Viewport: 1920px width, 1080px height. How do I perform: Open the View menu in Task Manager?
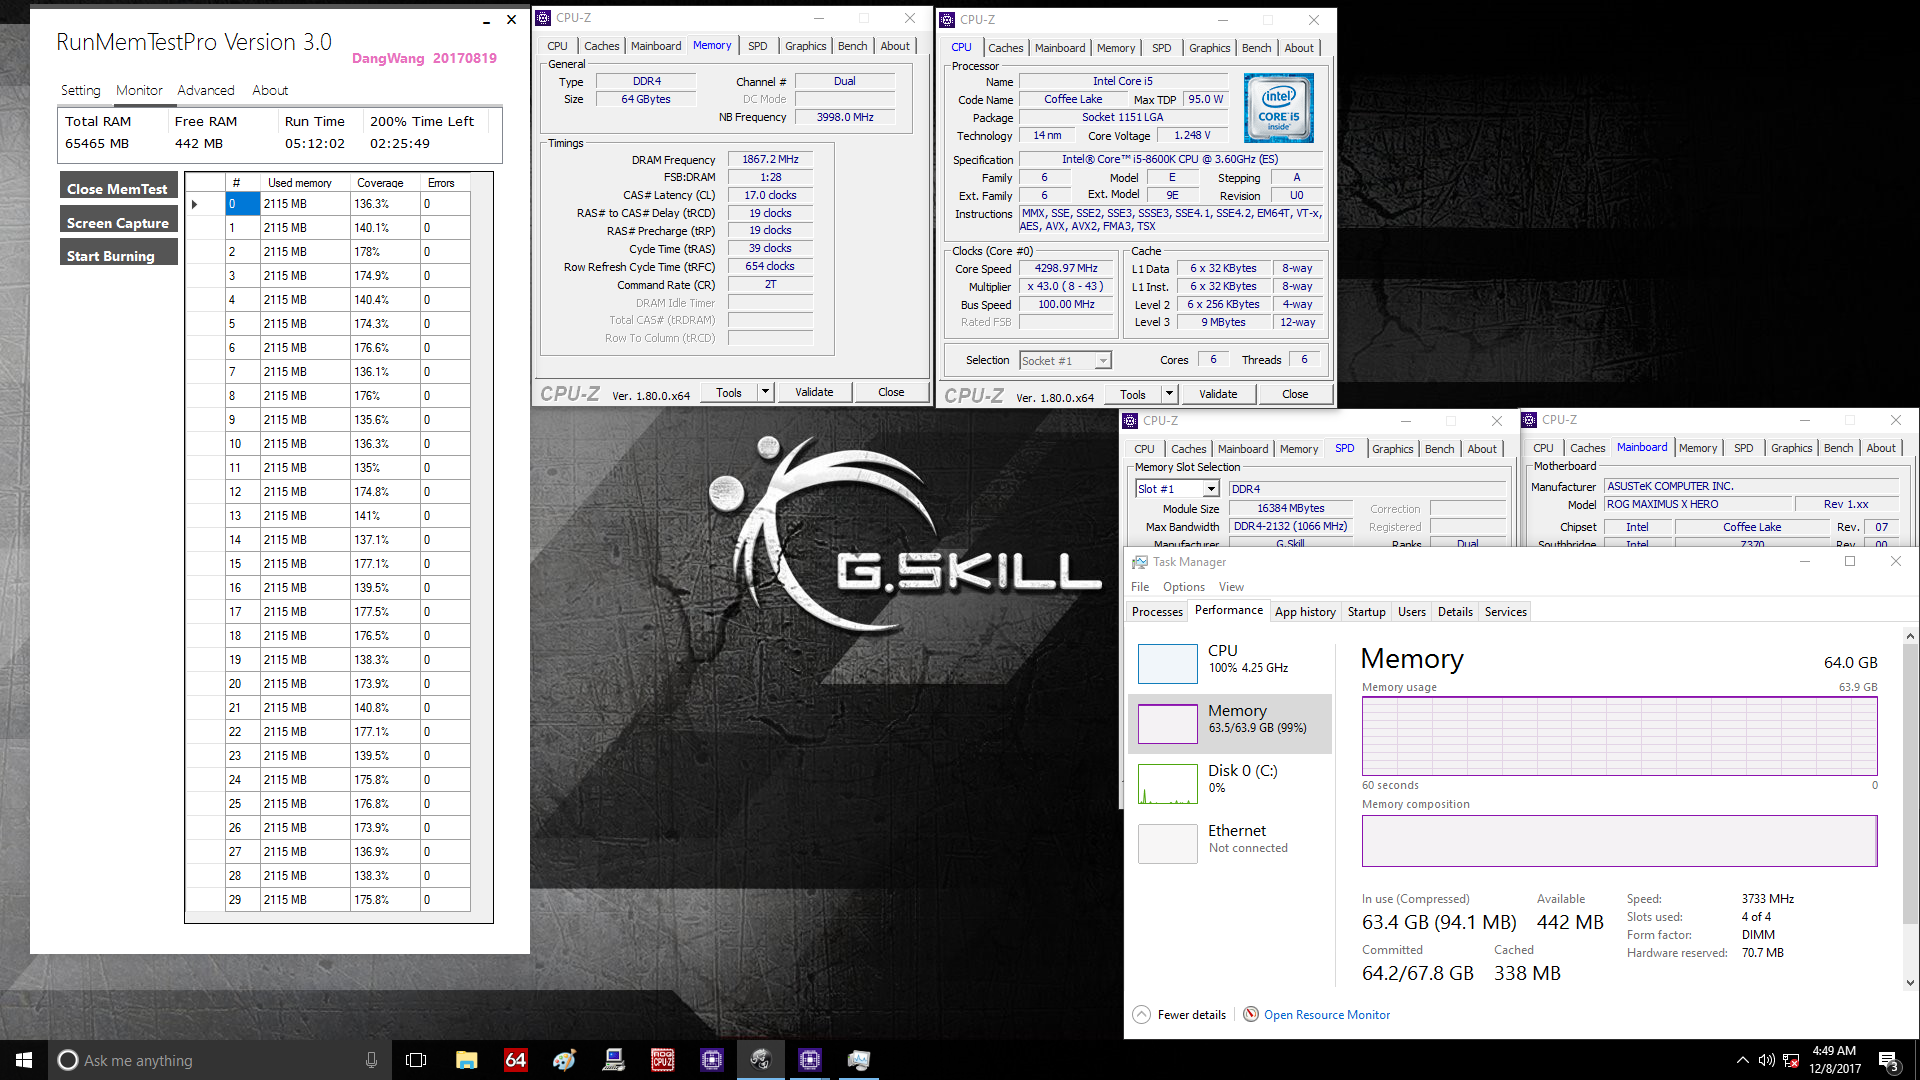pos(1231,587)
